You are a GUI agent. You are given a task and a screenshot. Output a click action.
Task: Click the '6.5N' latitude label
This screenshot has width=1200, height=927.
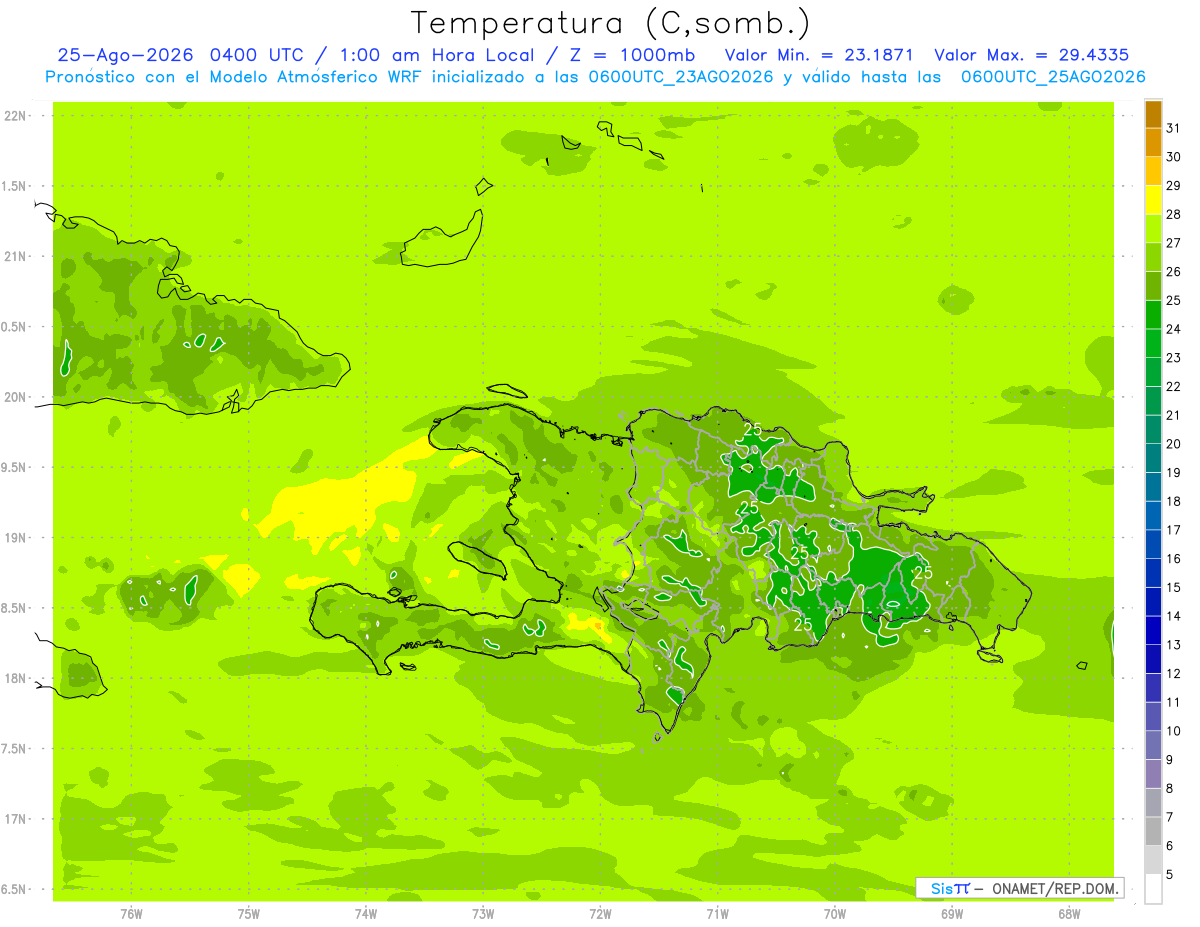tap(15, 890)
